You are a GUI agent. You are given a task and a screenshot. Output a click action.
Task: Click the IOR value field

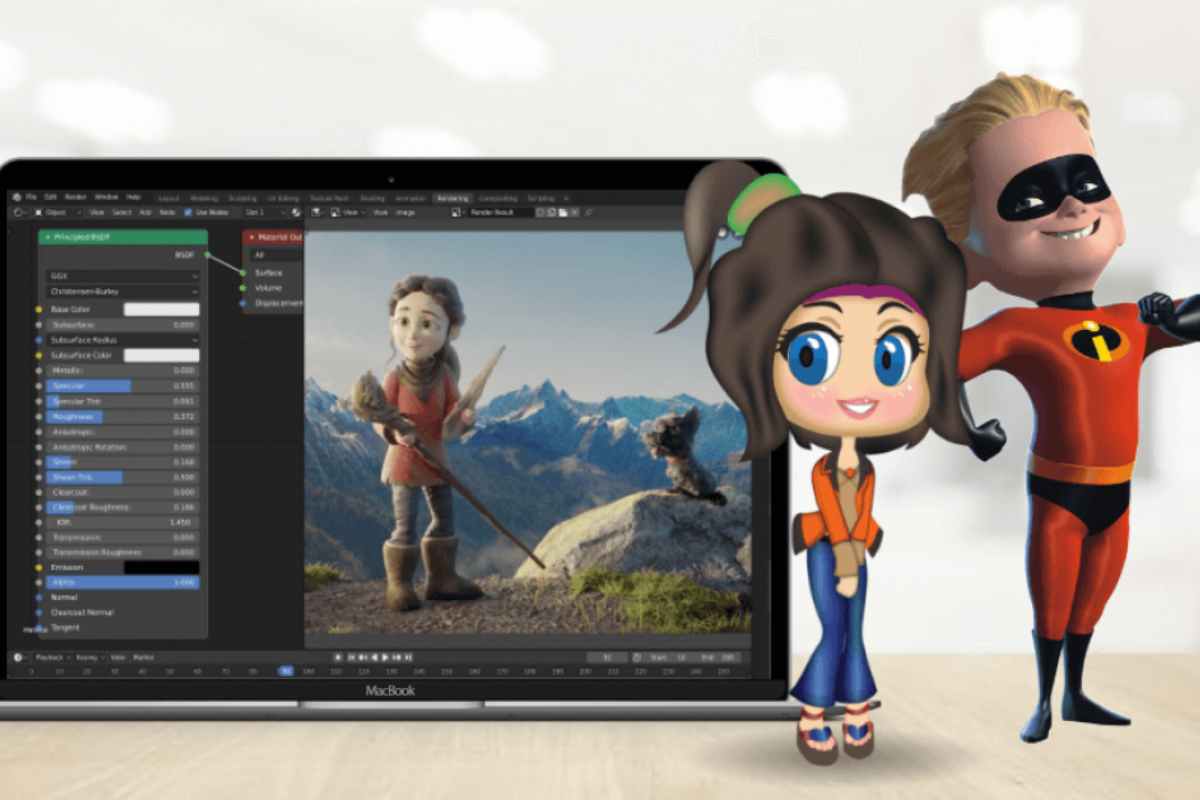coord(123,522)
